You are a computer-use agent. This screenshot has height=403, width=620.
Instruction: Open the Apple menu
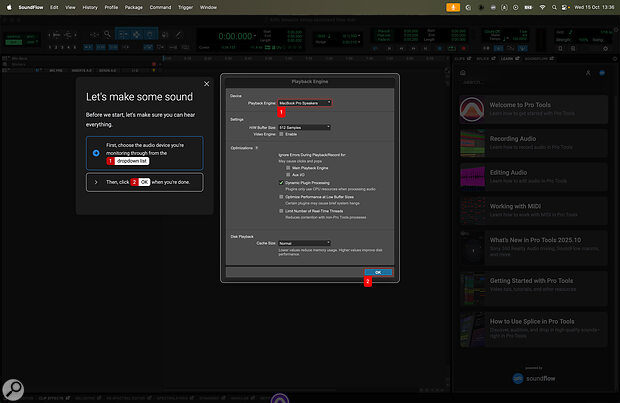coord(9,7)
